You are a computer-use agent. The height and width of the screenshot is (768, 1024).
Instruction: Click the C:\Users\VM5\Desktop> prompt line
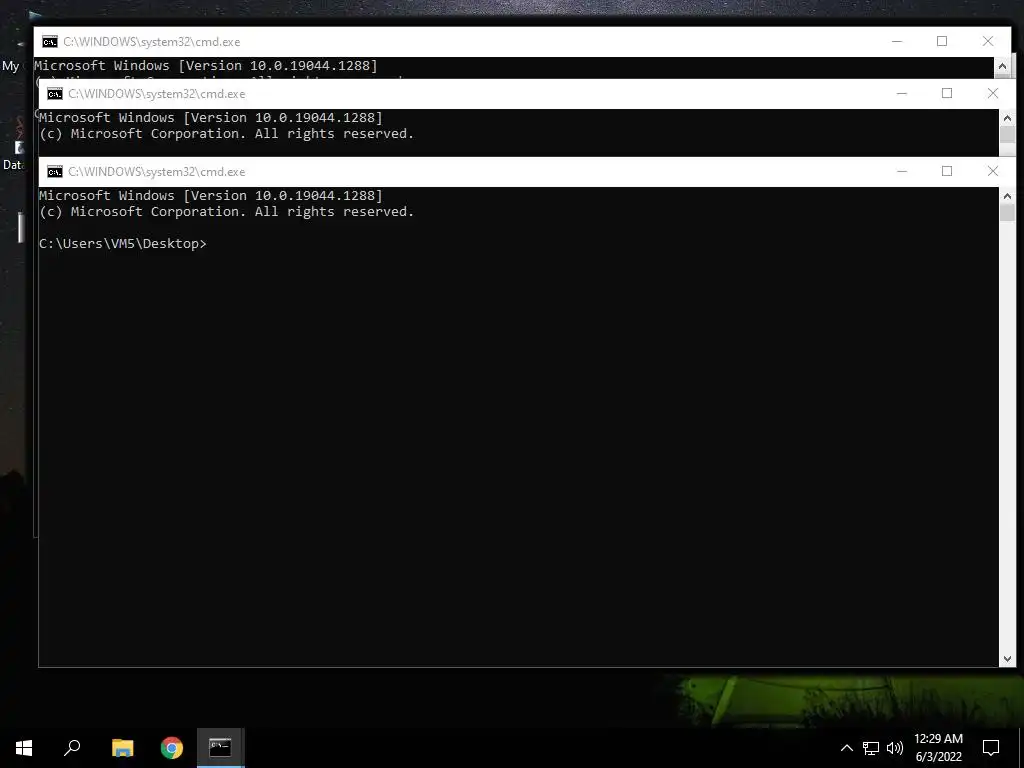pos(123,244)
